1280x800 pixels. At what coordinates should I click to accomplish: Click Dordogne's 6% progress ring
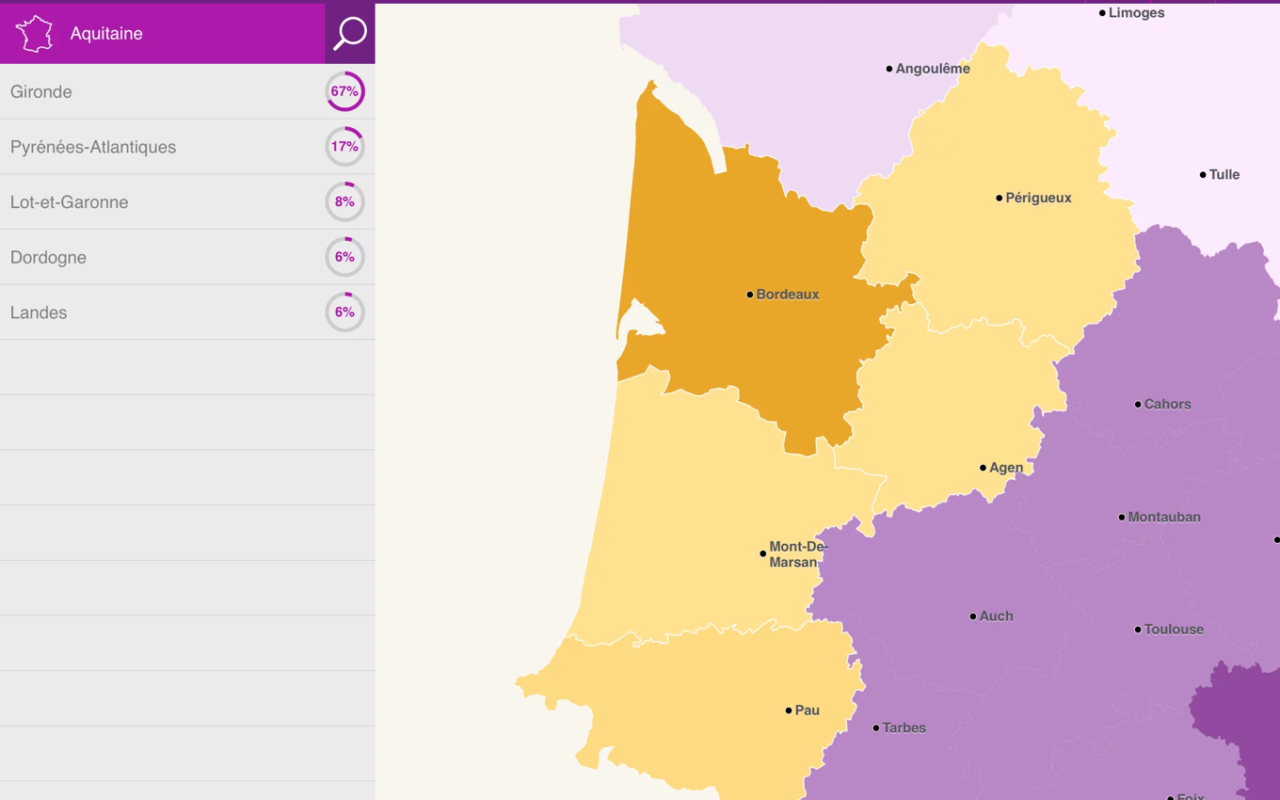(x=345, y=257)
